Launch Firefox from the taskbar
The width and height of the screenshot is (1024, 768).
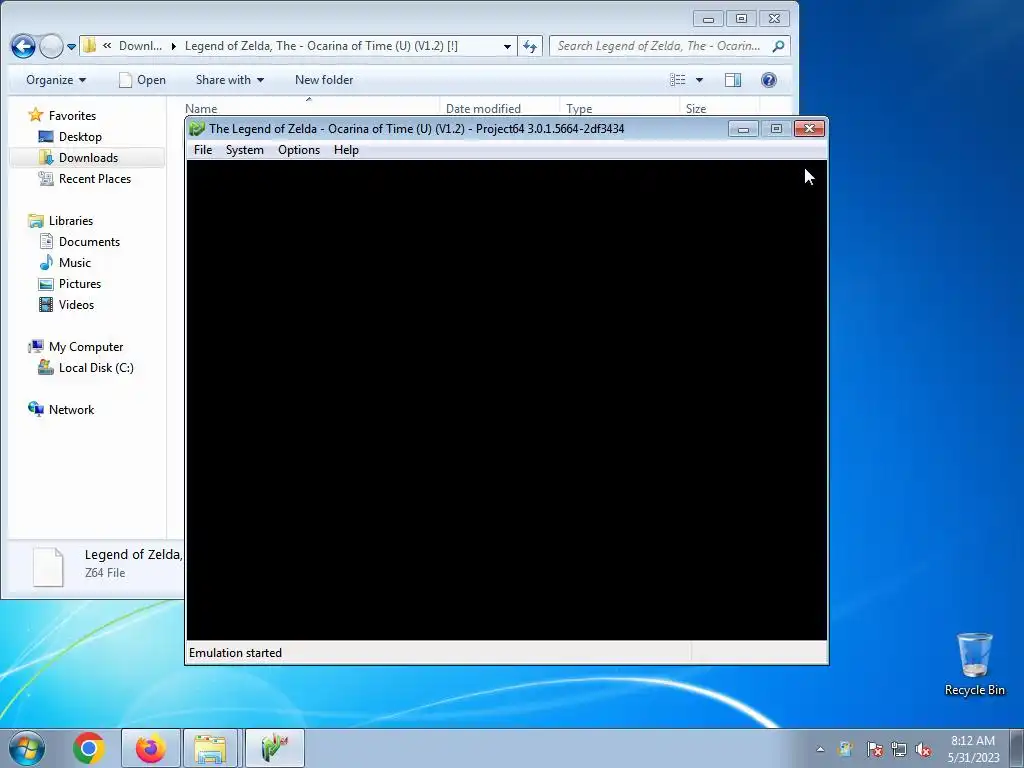pos(150,748)
